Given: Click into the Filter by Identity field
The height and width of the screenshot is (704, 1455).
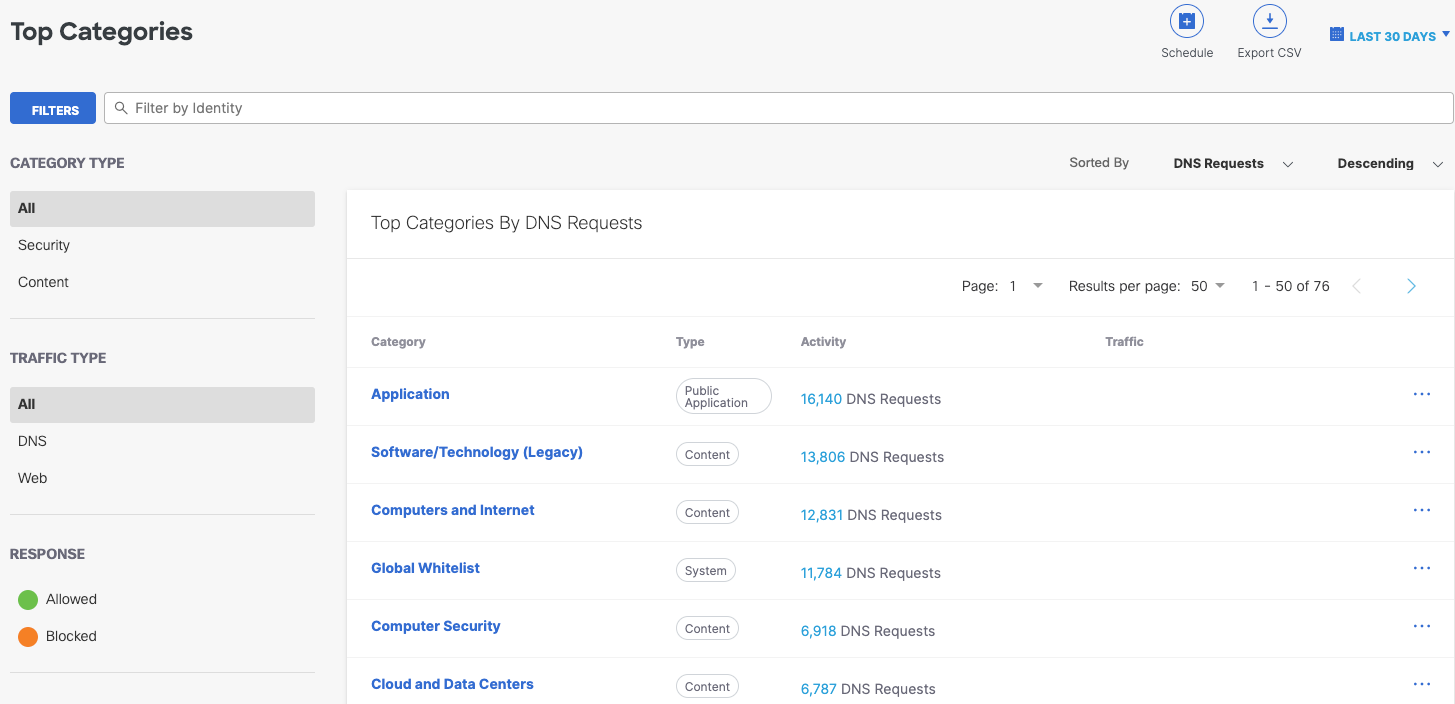Looking at the screenshot, I should coord(778,108).
